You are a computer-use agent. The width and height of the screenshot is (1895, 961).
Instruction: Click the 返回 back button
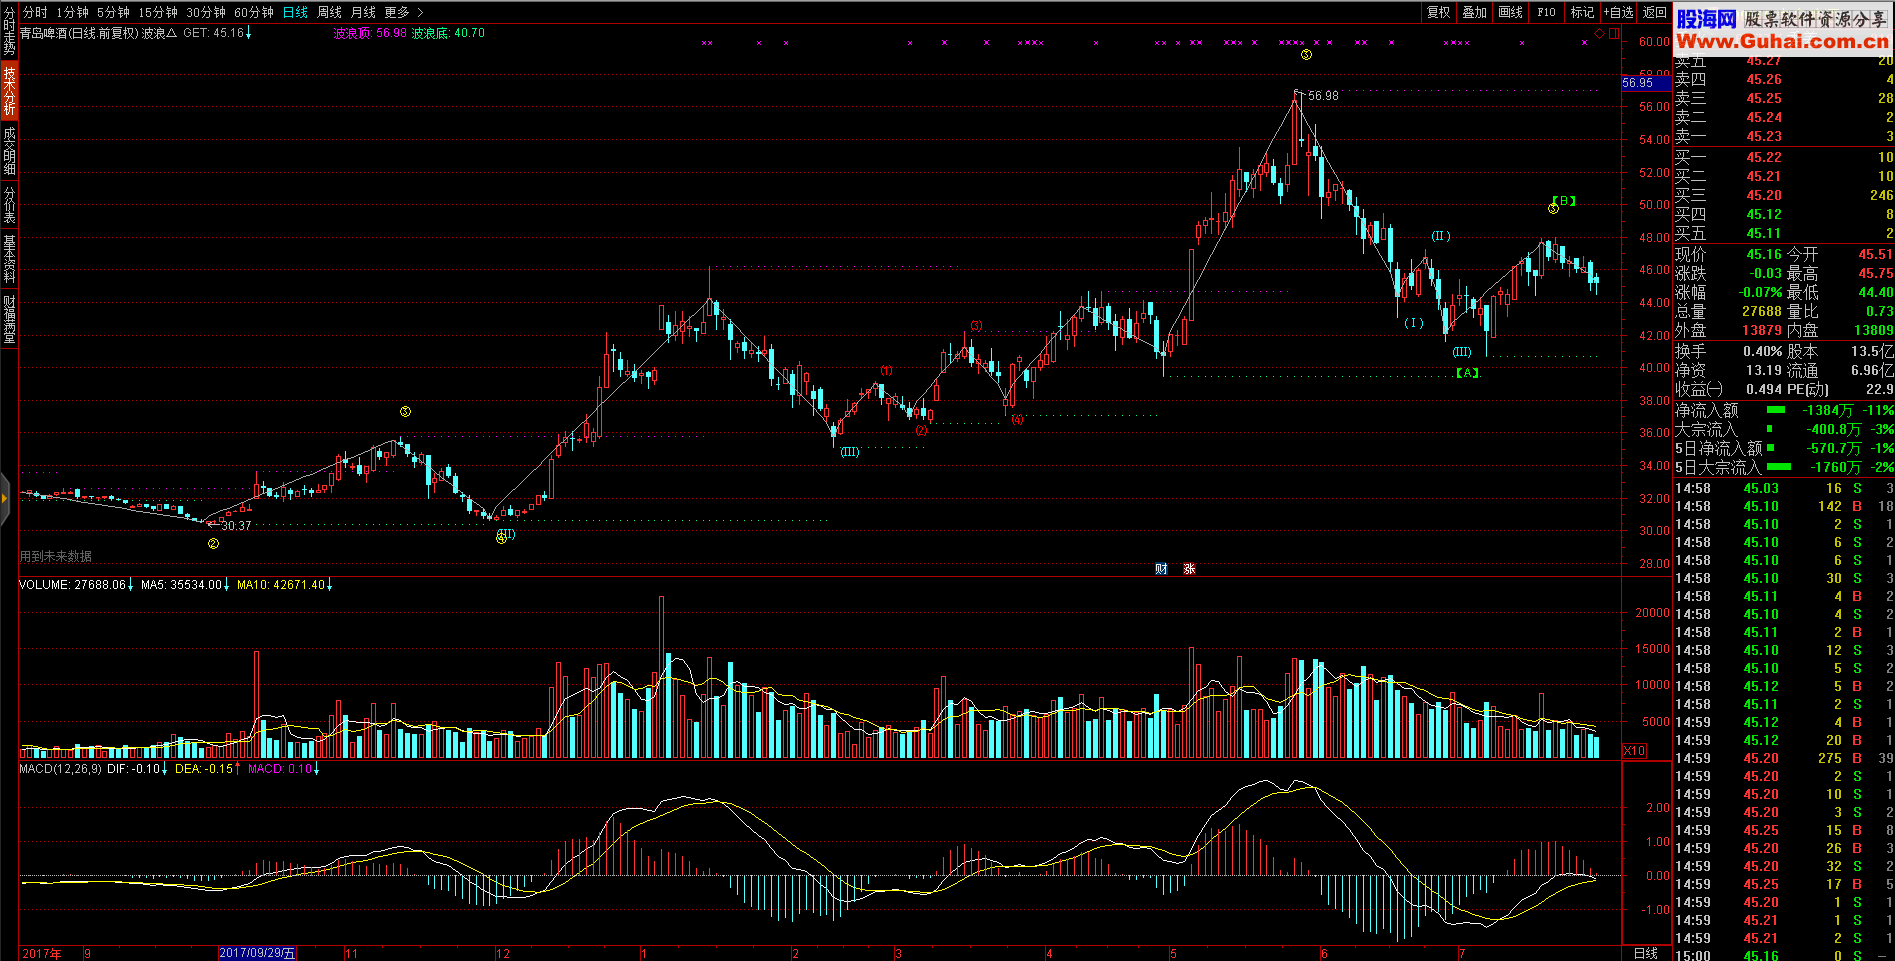tap(1655, 12)
